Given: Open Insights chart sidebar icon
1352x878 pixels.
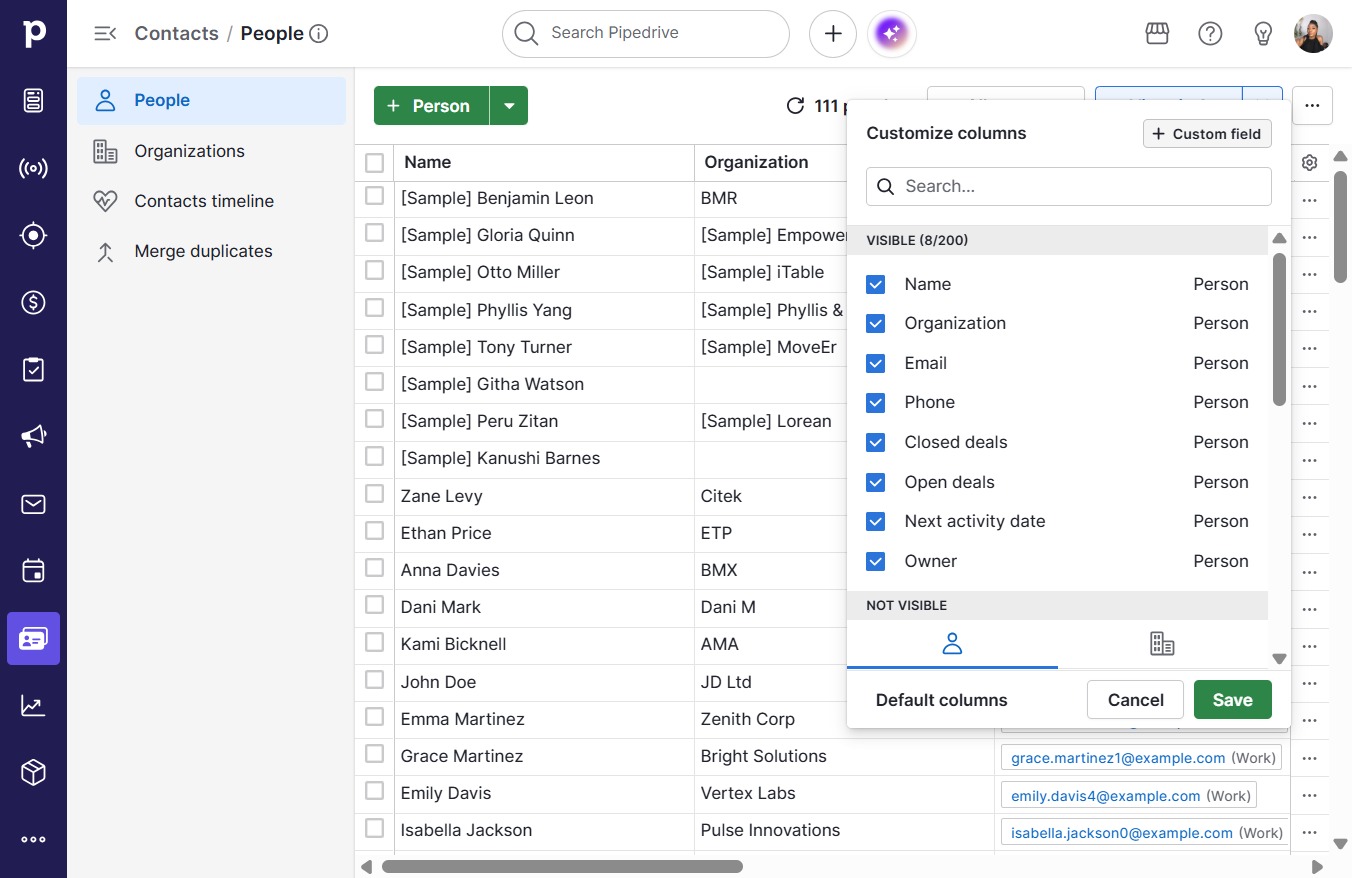Looking at the screenshot, I should pyautogui.click(x=33, y=705).
